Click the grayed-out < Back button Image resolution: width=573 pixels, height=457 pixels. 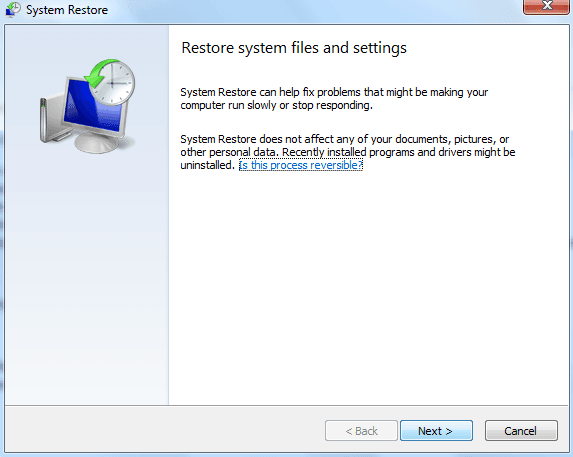coord(361,431)
